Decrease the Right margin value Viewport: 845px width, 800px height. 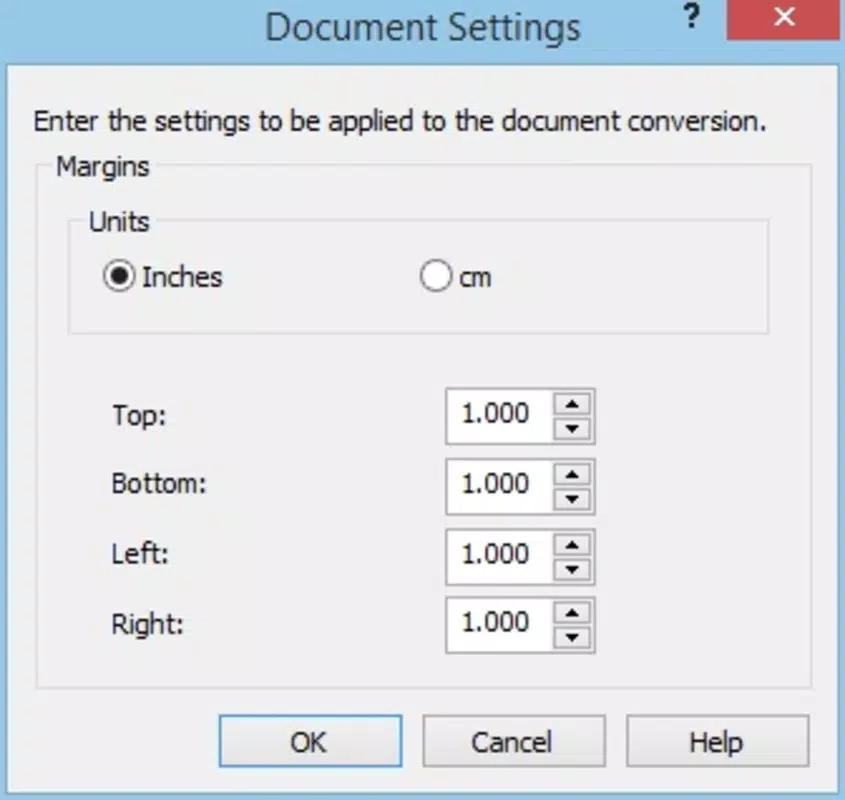572,638
